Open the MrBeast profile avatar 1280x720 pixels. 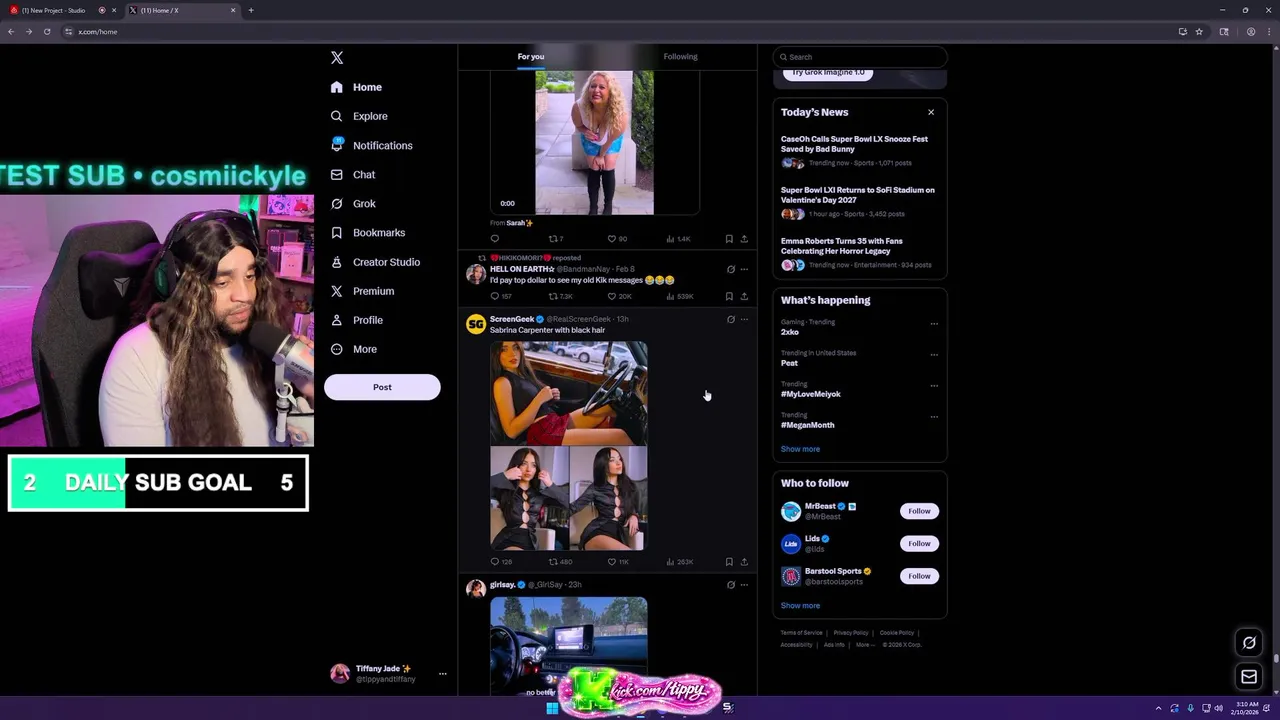coord(791,511)
